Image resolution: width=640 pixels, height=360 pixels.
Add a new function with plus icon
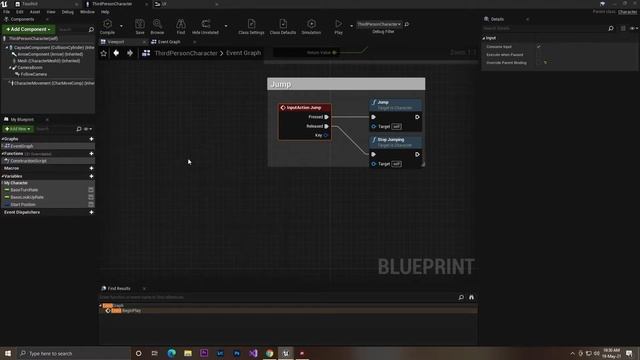(91, 153)
